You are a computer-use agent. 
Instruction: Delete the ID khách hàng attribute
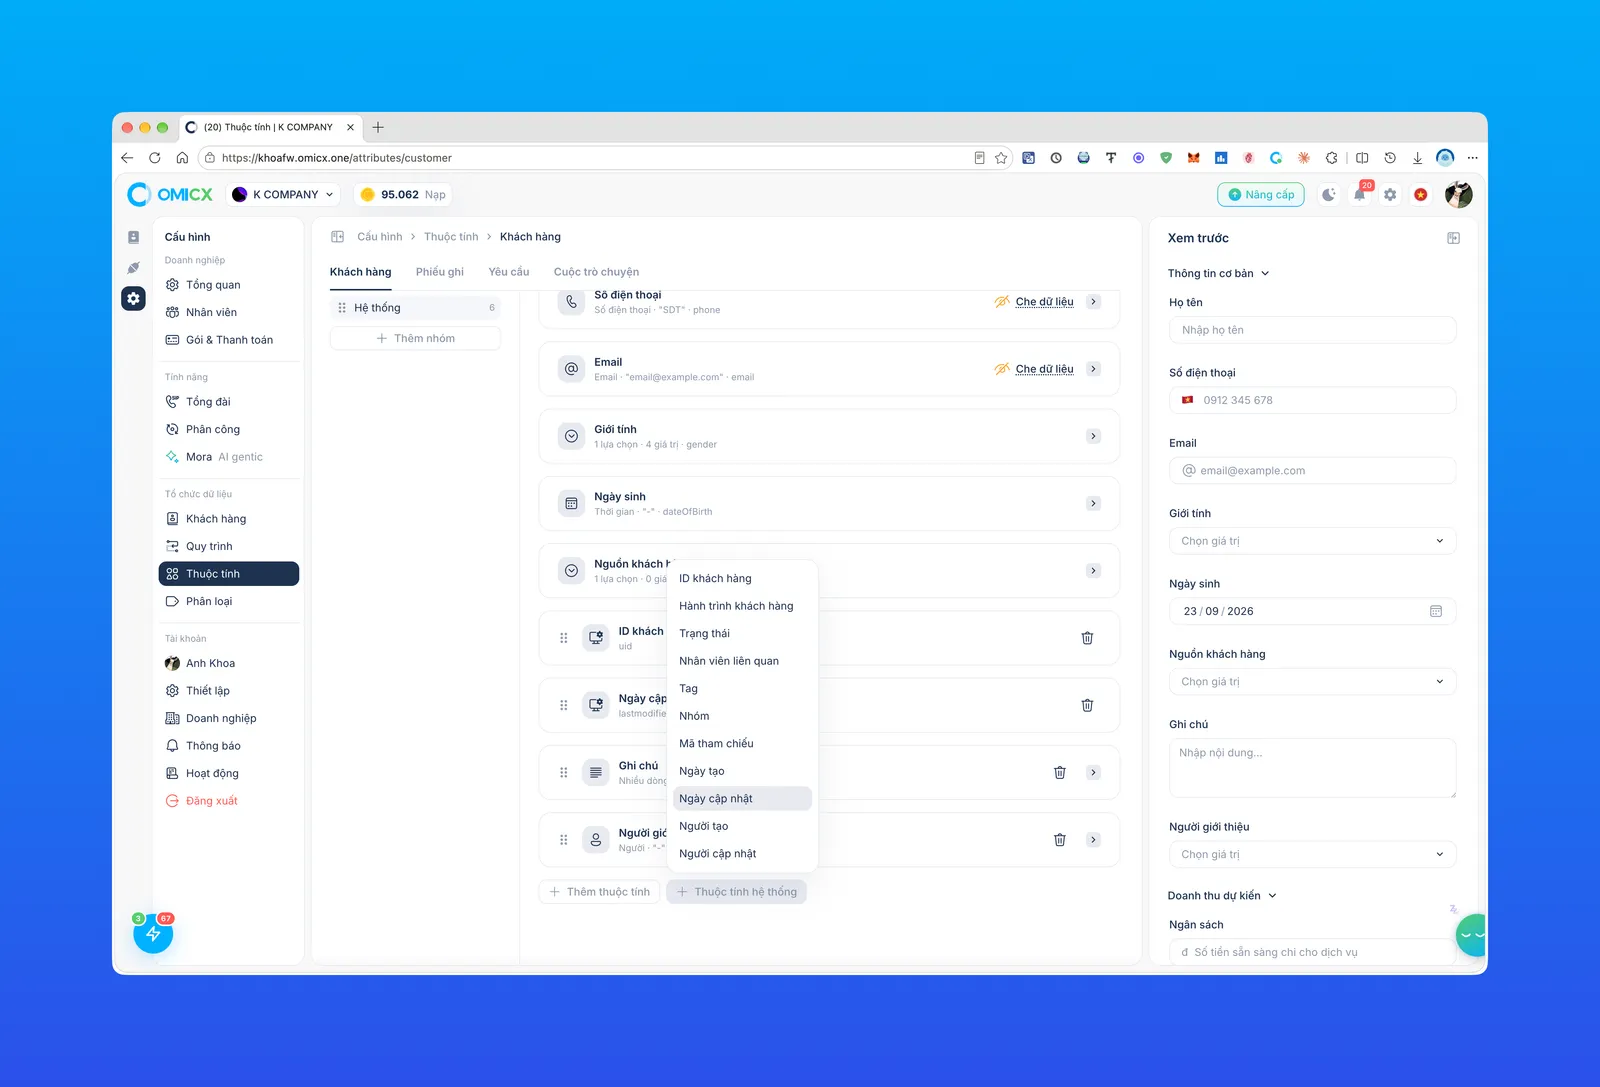point(1087,638)
